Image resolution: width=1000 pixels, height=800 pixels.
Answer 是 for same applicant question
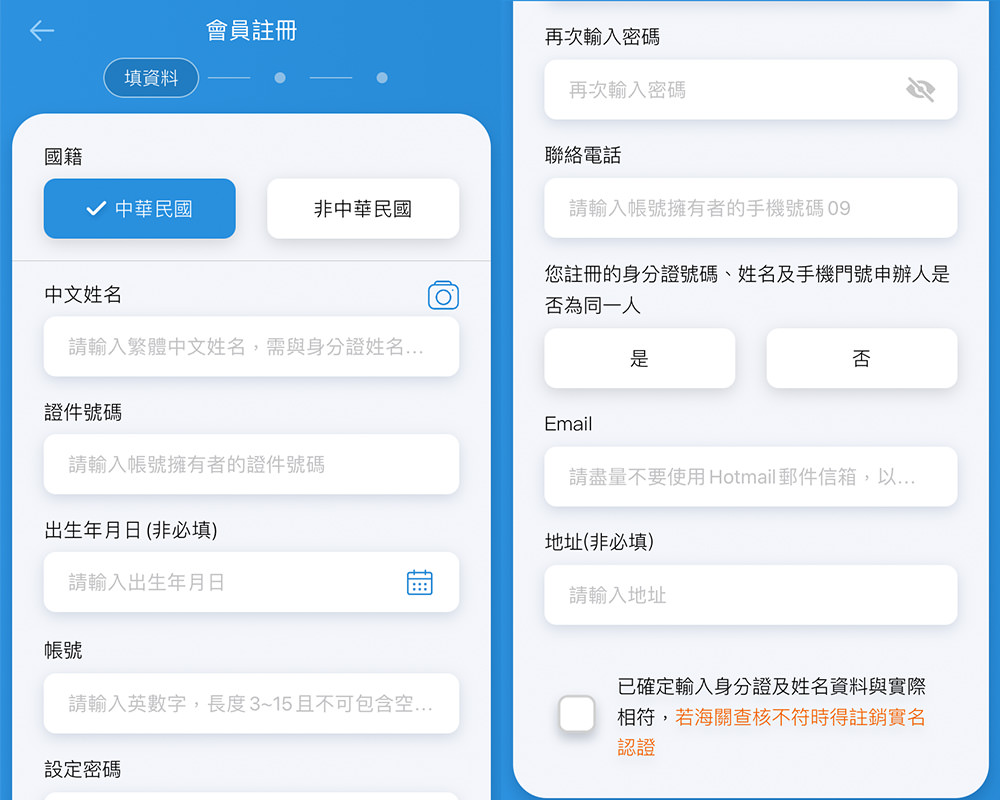pos(639,358)
